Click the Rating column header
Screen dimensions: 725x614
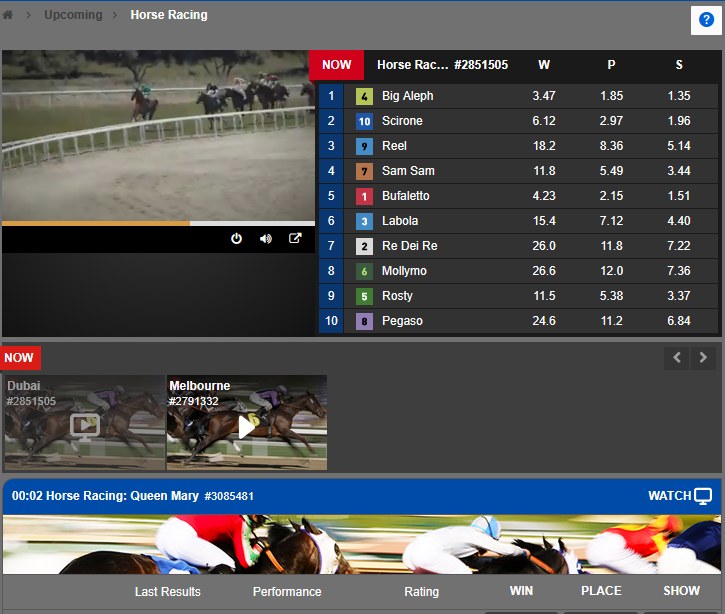point(421,591)
